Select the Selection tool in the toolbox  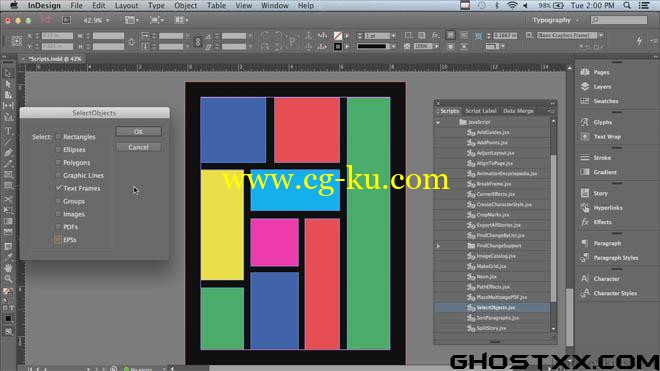click(8, 74)
